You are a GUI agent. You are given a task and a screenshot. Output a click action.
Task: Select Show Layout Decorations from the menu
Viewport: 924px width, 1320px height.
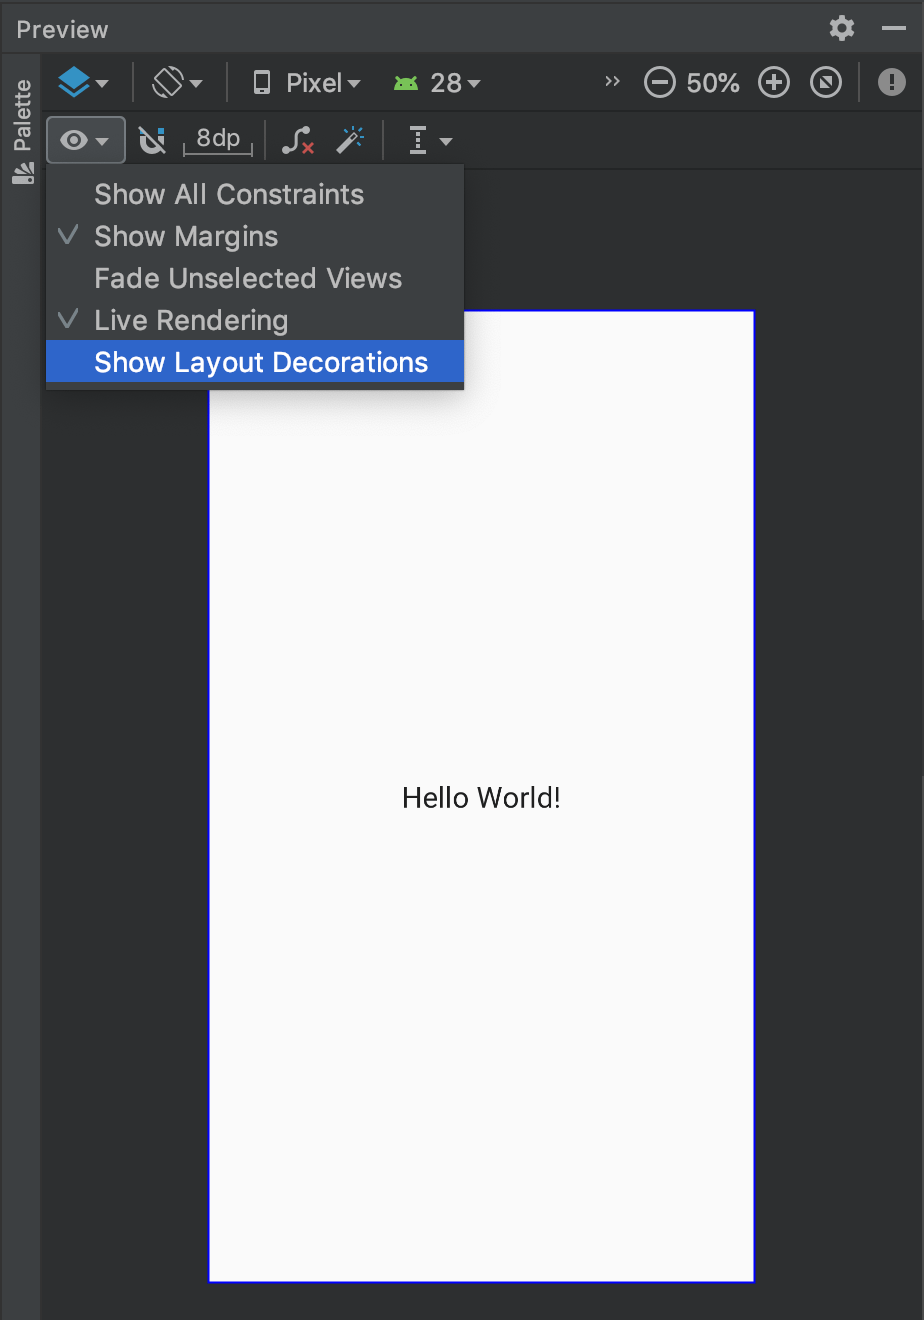coord(254,362)
